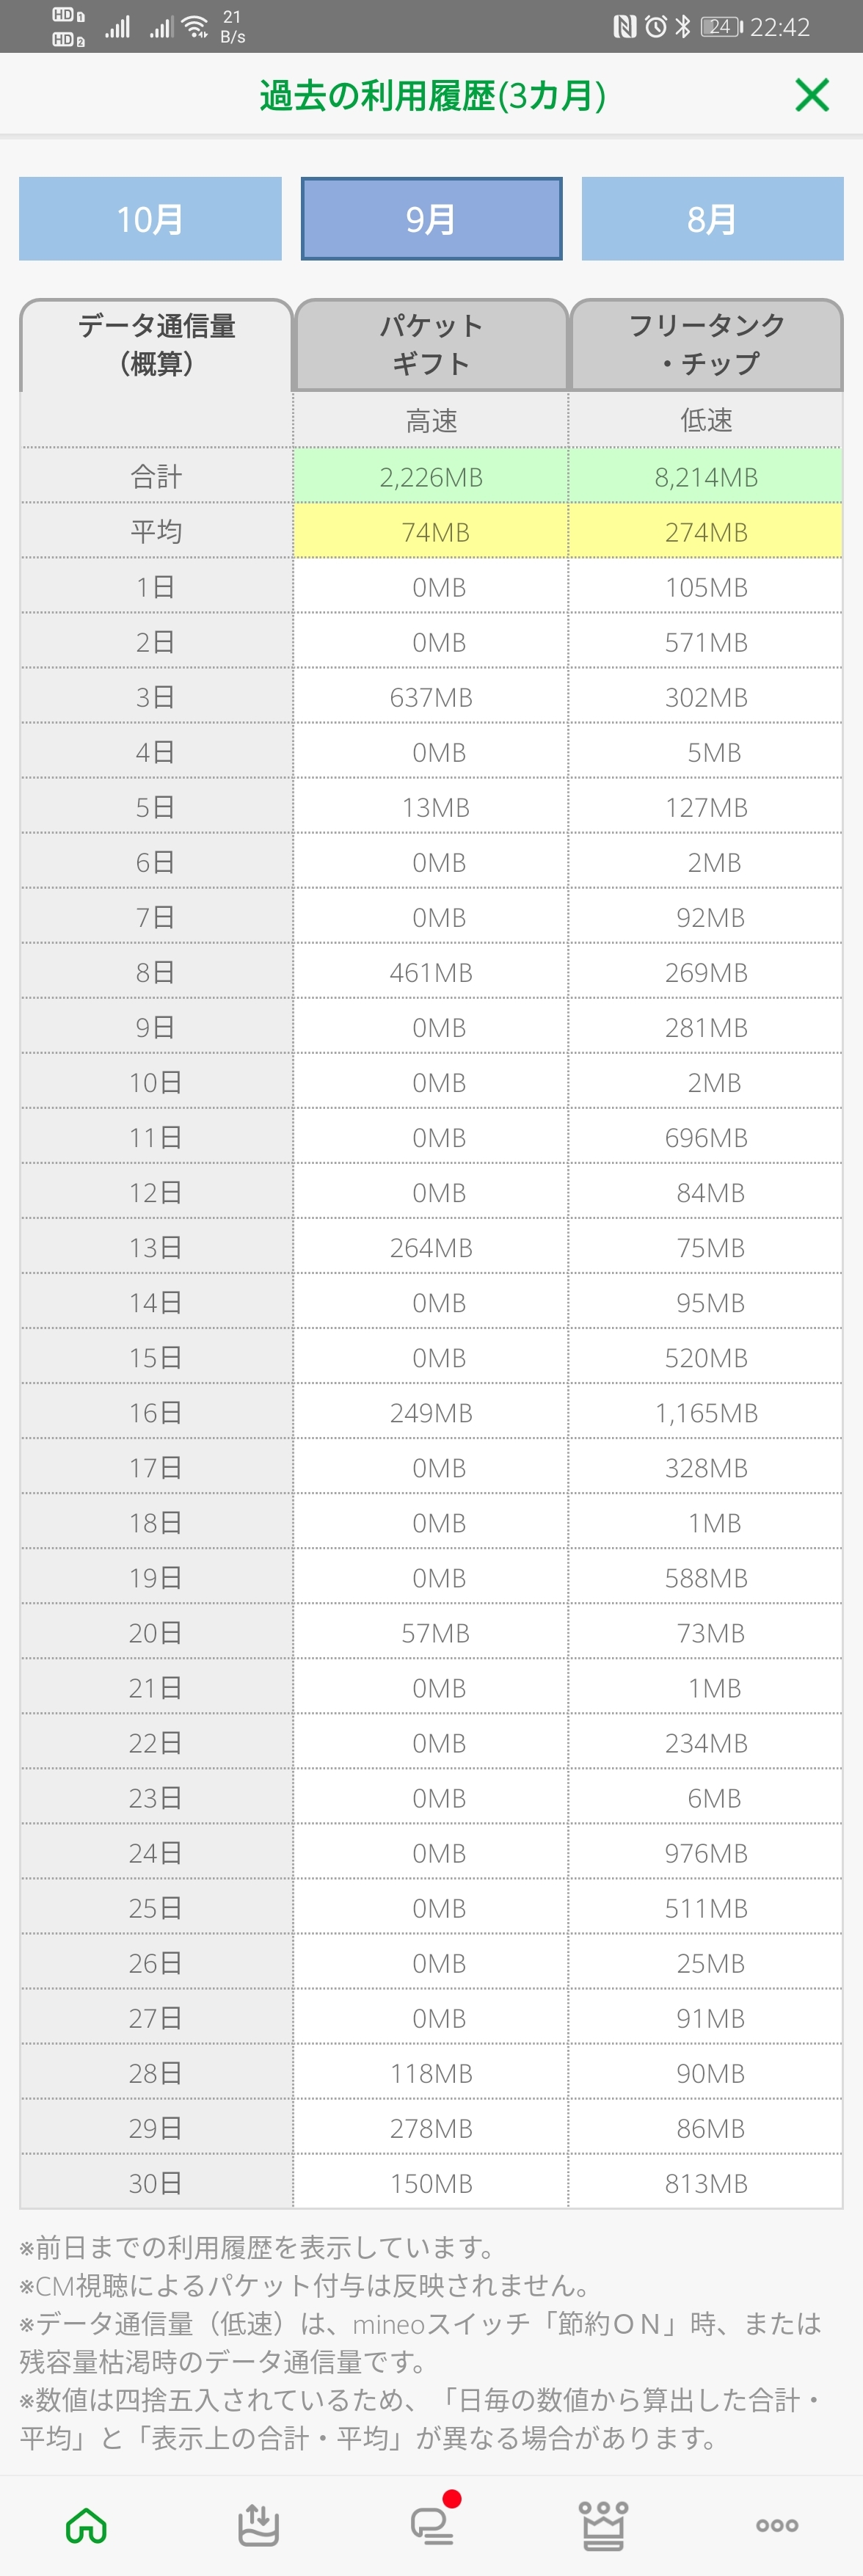Open the three-dots more menu
This screenshot has height=2576, width=863.
coord(777,2525)
